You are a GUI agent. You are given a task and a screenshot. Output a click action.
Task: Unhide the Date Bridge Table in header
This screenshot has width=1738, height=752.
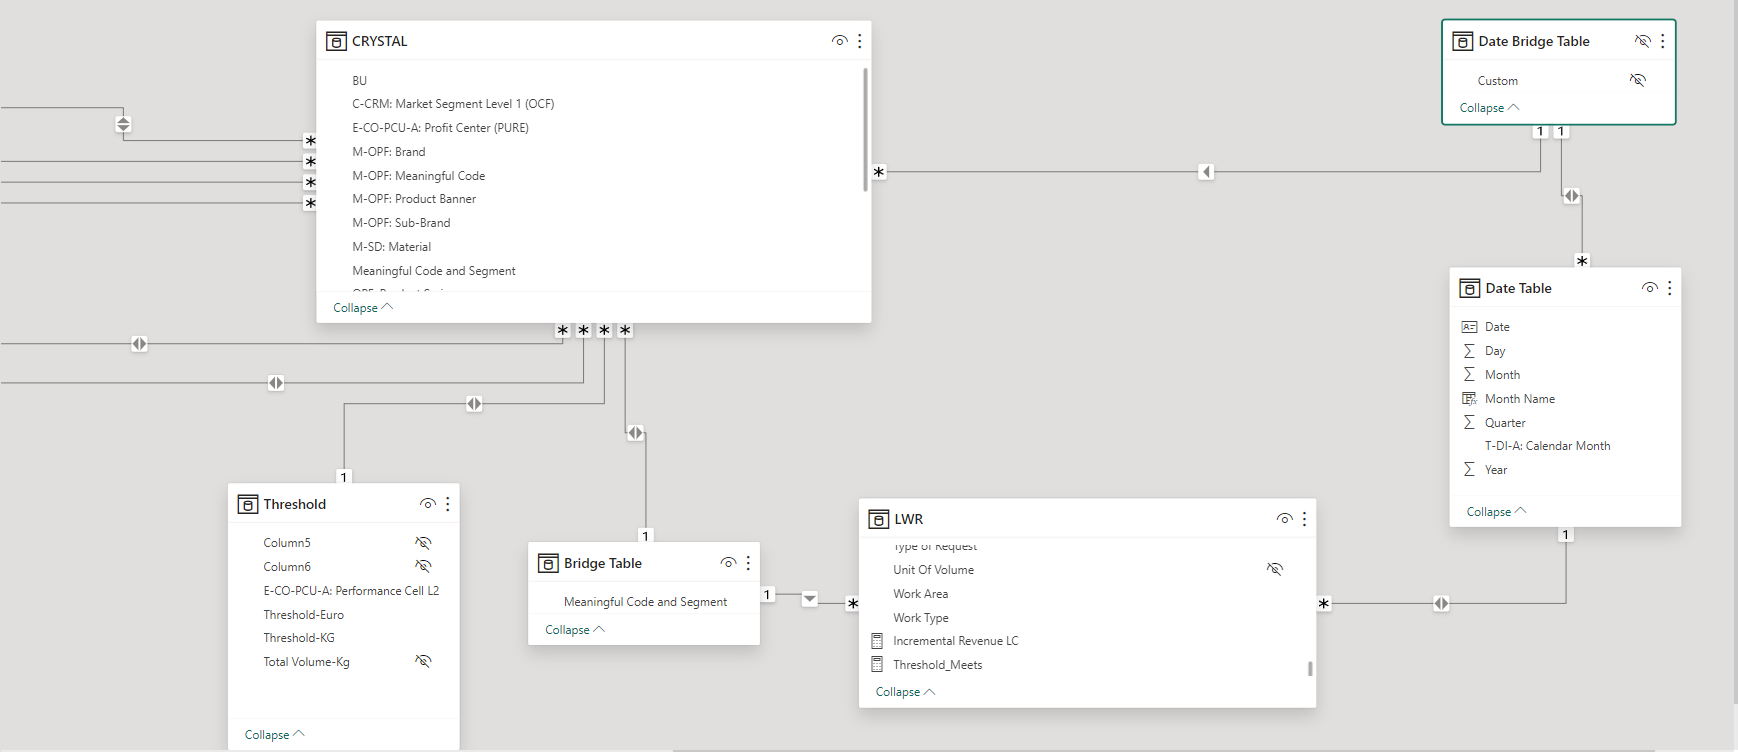pyautogui.click(x=1643, y=41)
